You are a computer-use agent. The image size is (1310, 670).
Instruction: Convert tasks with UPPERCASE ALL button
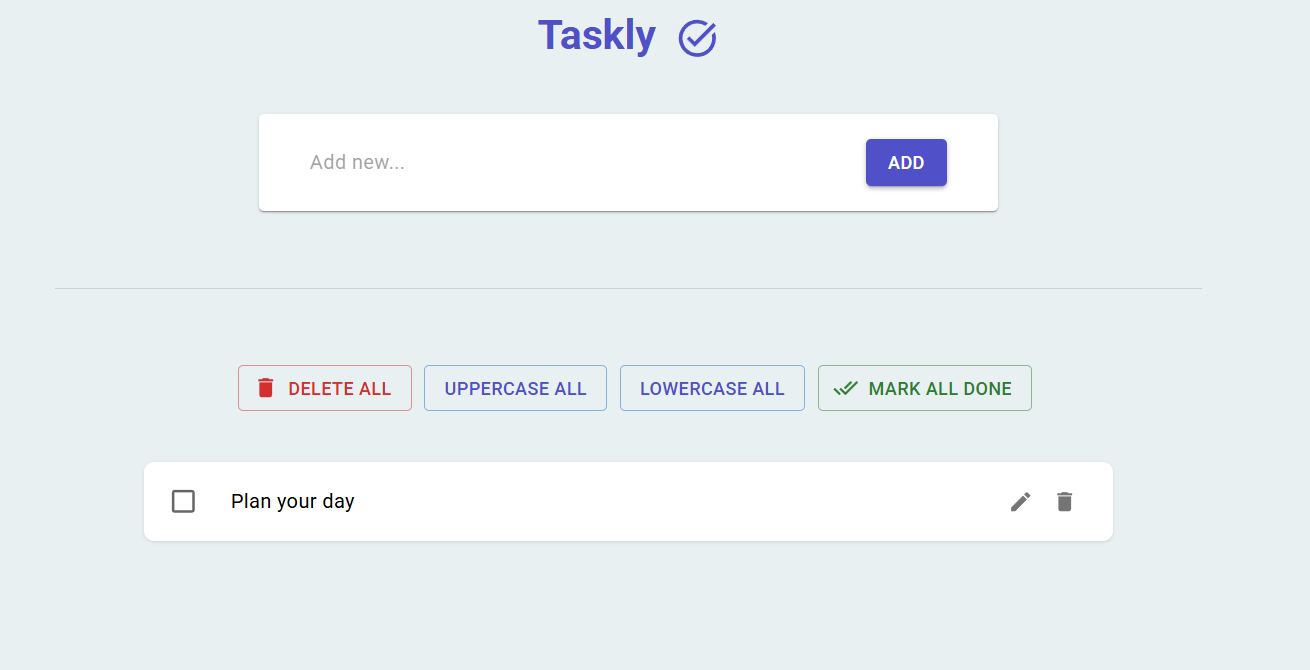tap(515, 389)
